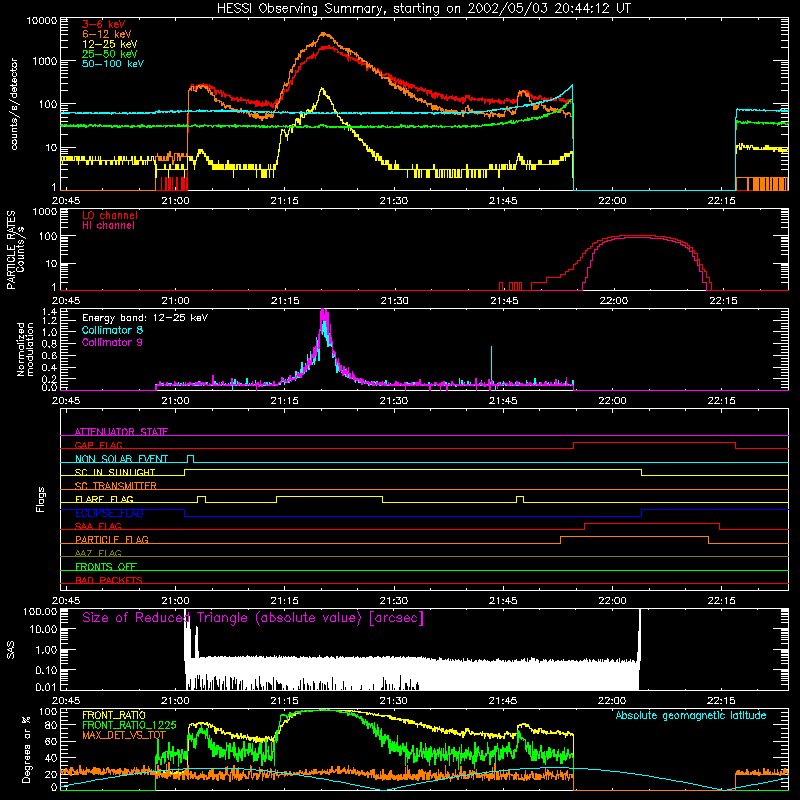Select the "Collimator 8" legend label

(112, 330)
